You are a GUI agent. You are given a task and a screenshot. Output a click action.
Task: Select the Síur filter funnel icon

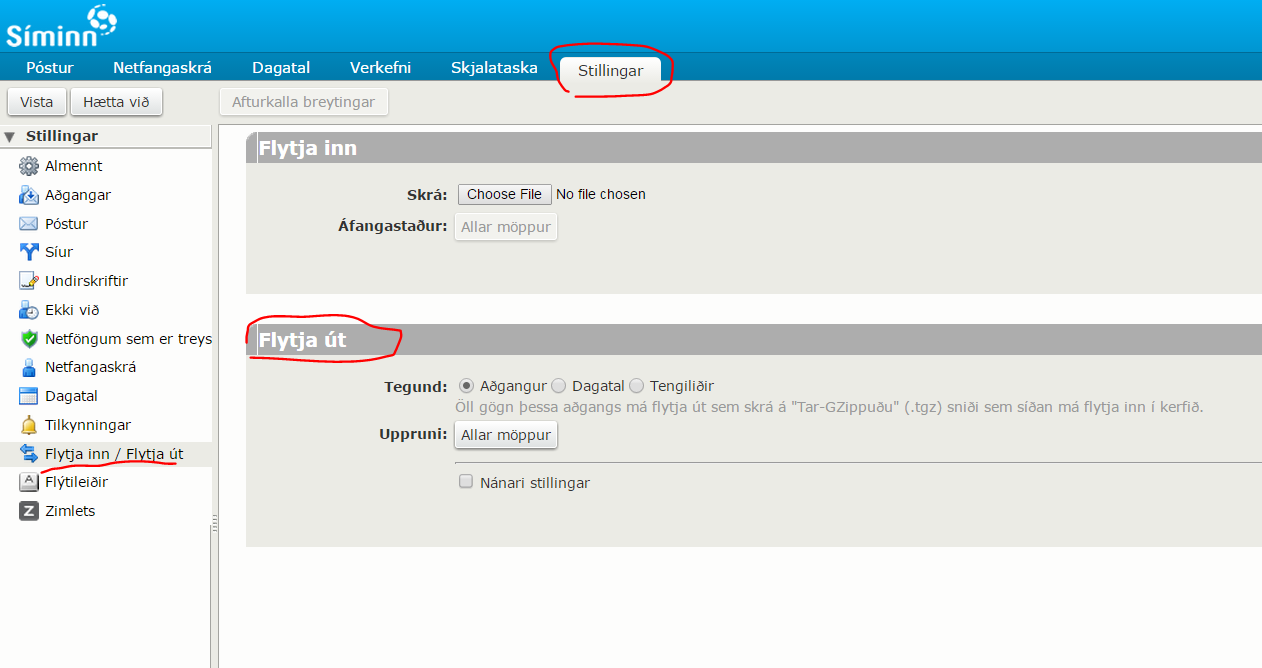click(x=28, y=252)
